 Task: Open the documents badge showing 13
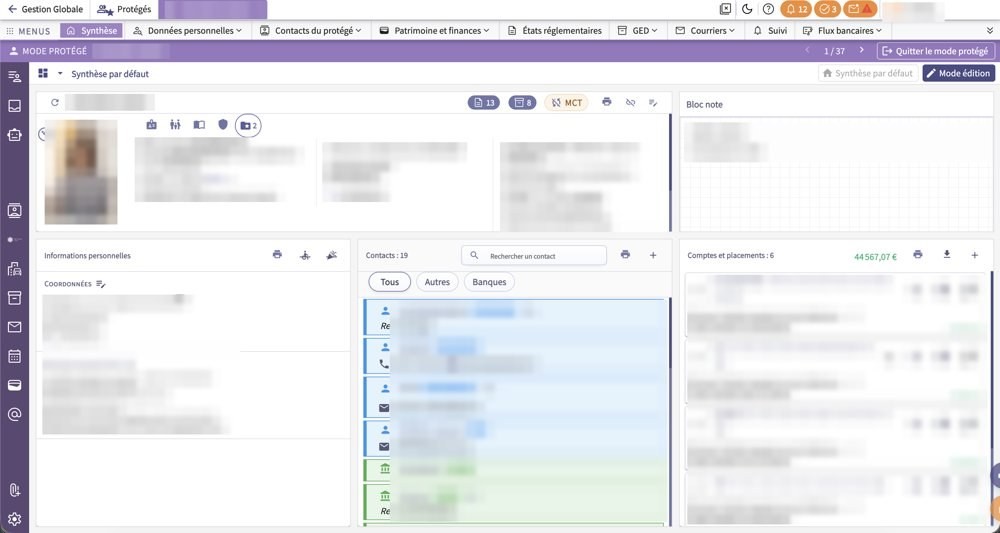[x=483, y=103]
